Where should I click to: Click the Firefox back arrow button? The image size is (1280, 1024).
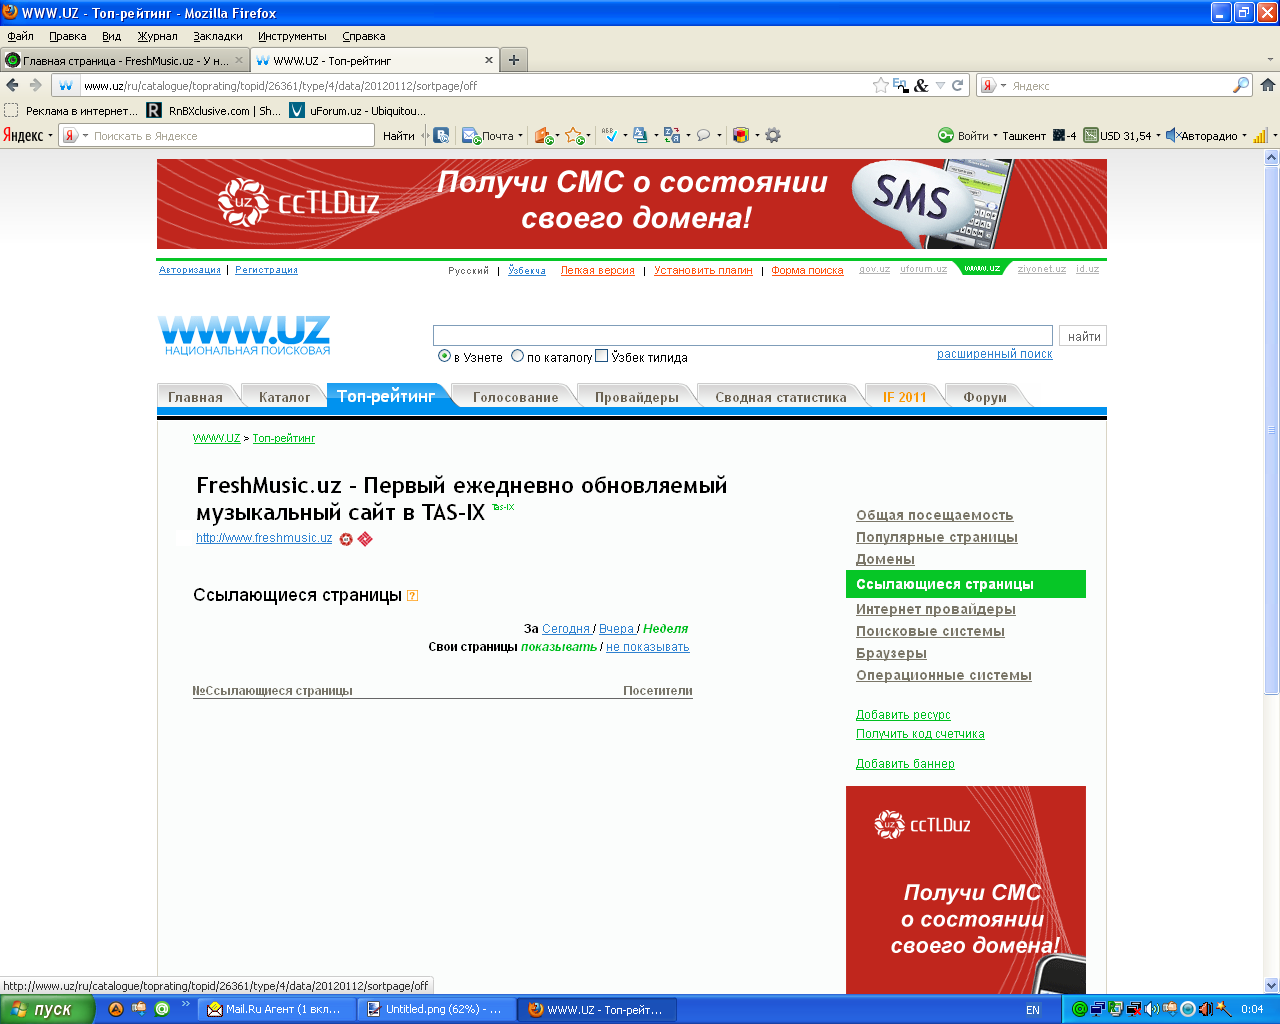coord(13,86)
